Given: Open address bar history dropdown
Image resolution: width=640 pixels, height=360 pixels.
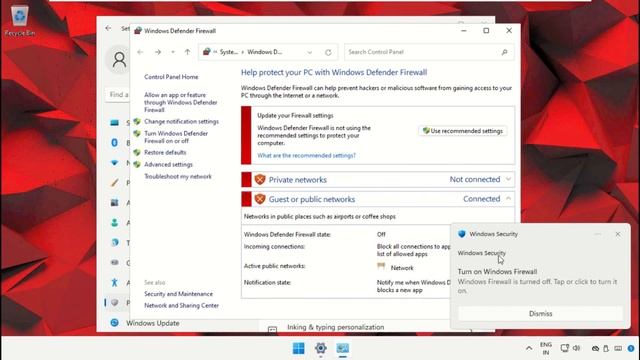Looking at the screenshot, I should [x=309, y=52].
